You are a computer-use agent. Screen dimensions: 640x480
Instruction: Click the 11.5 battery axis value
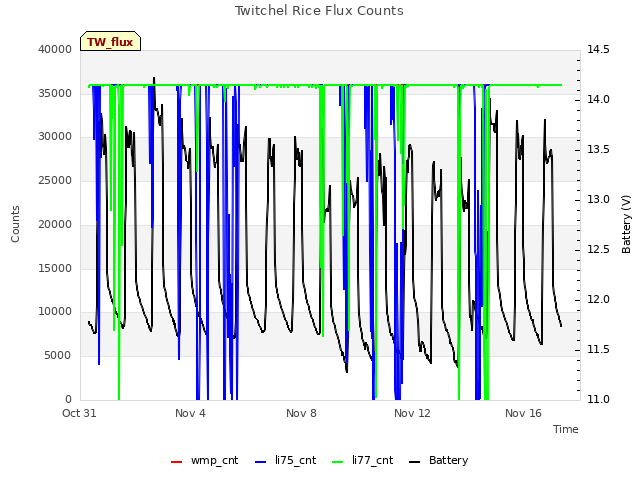click(x=598, y=349)
